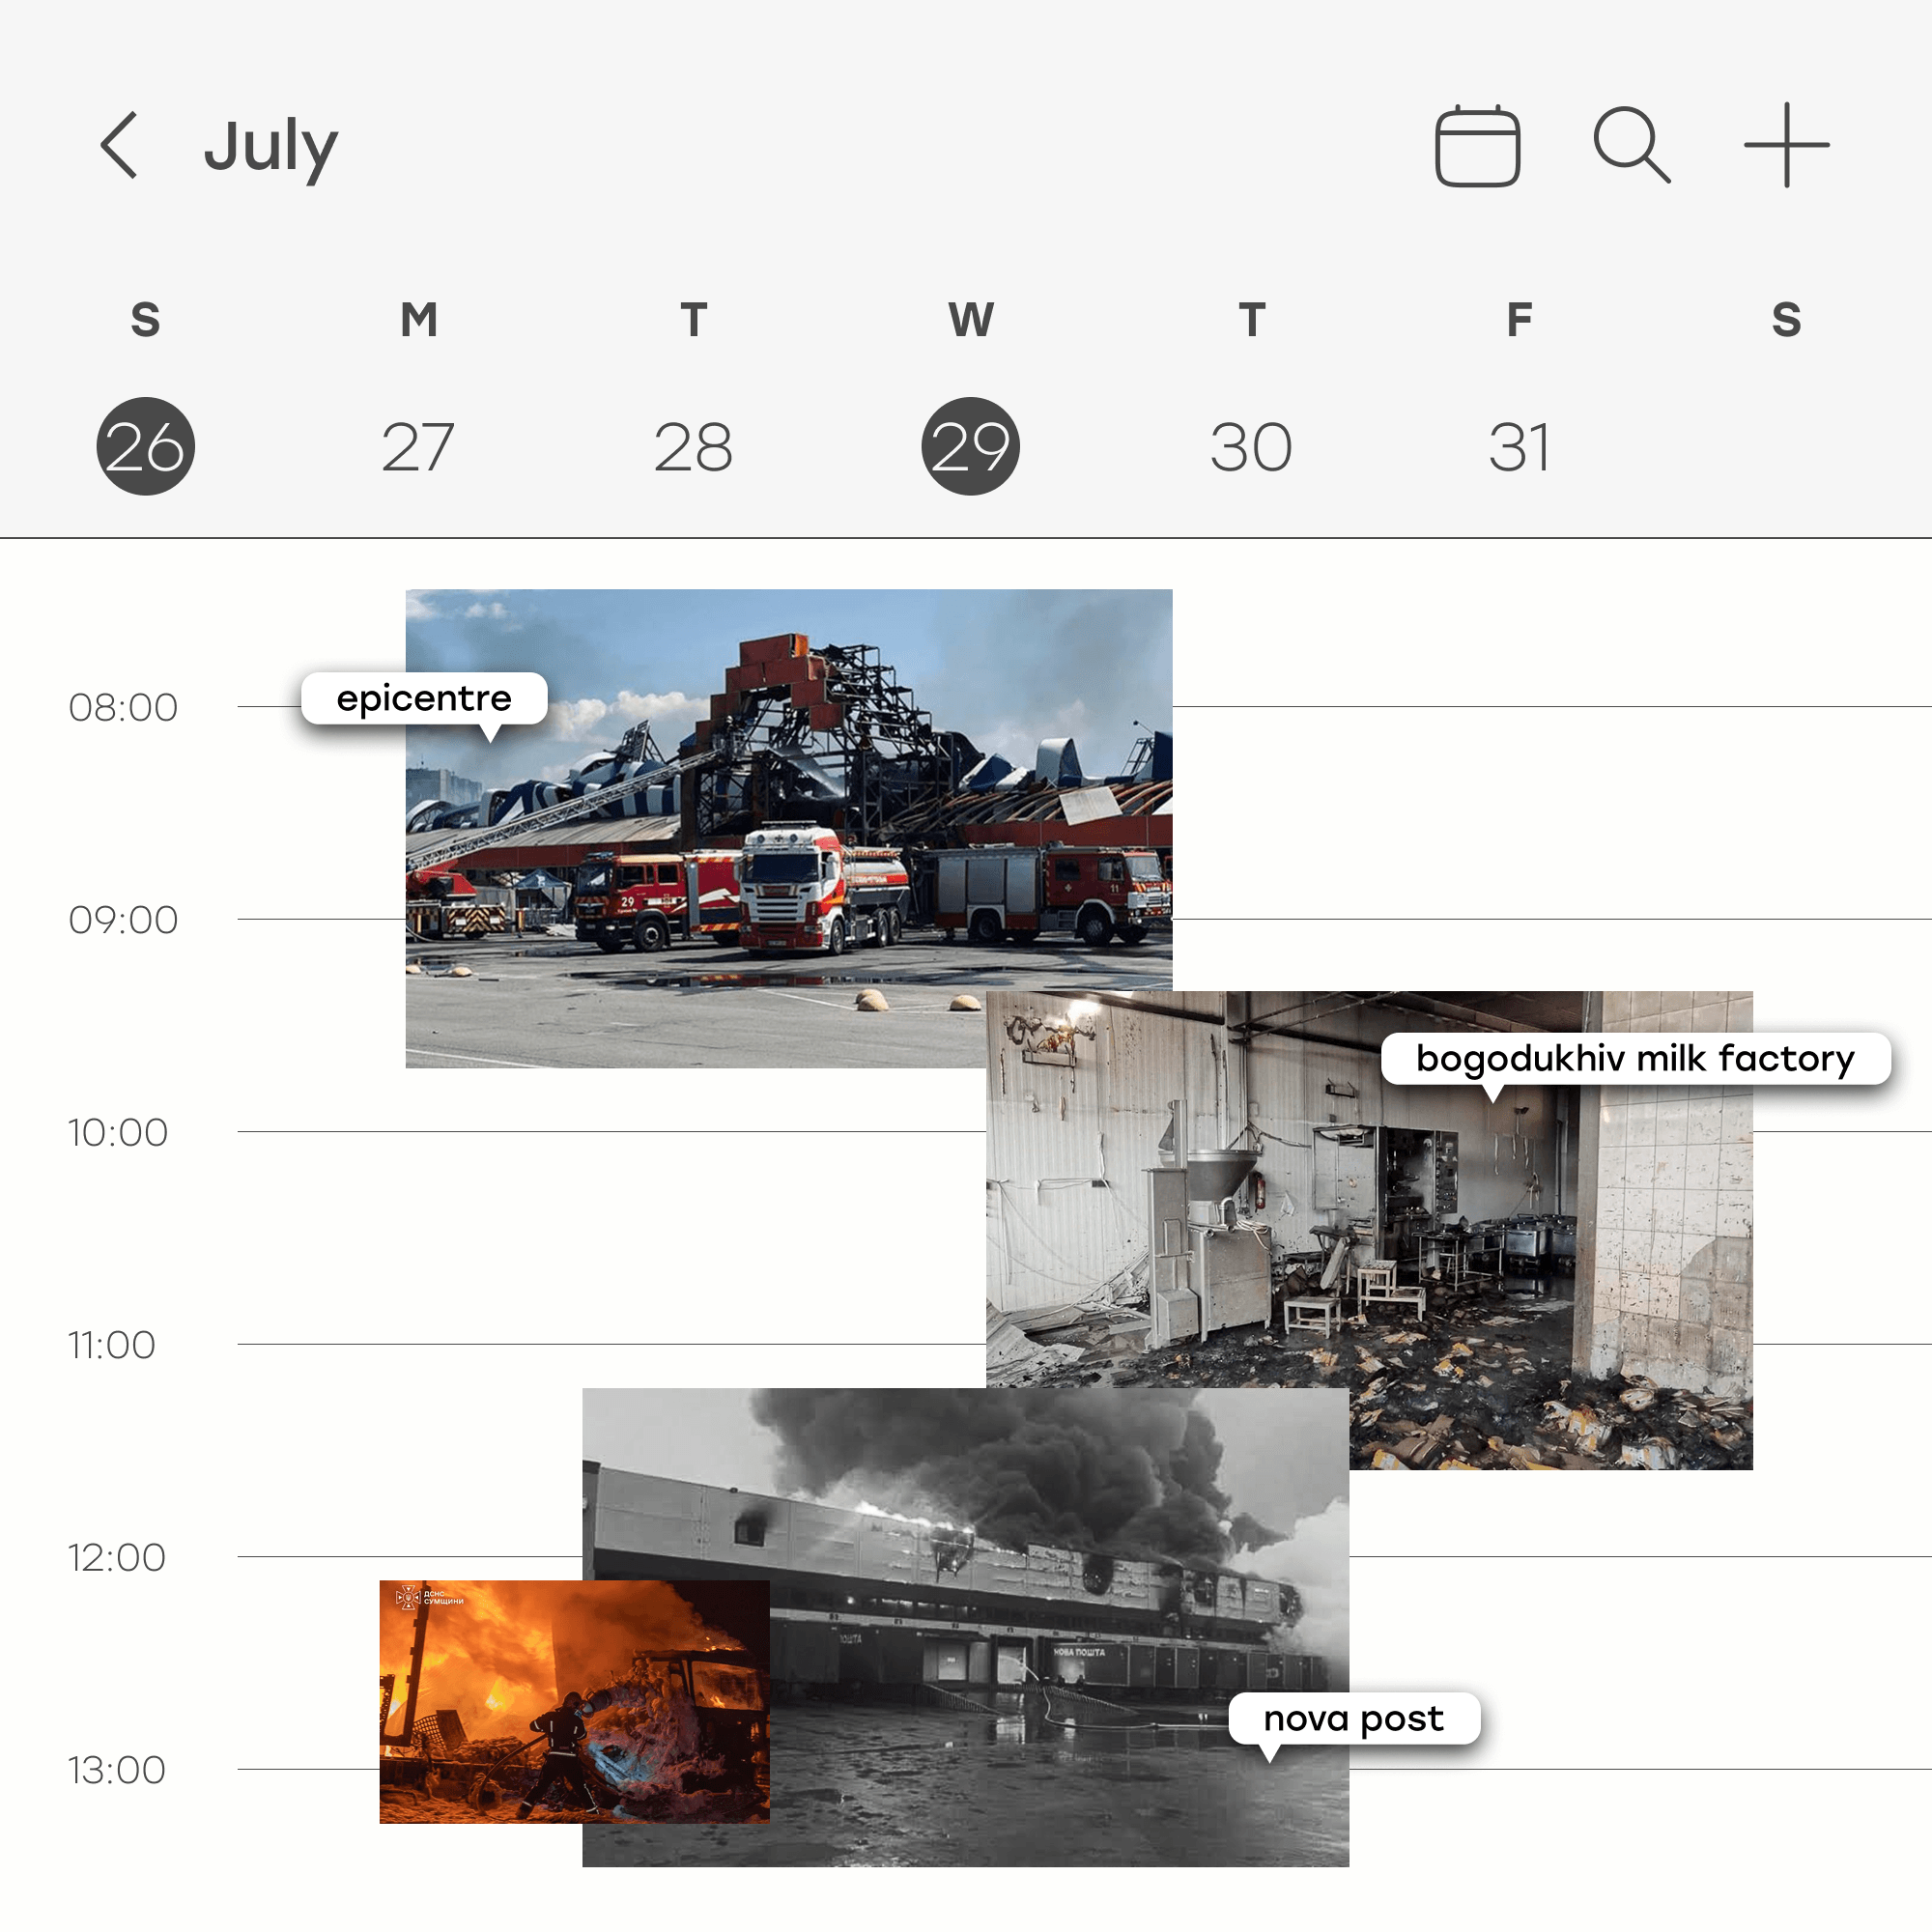Open the calendar view icon
Image resolution: width=1932 pixels, height=1932 pixels.
[1477, 146]
